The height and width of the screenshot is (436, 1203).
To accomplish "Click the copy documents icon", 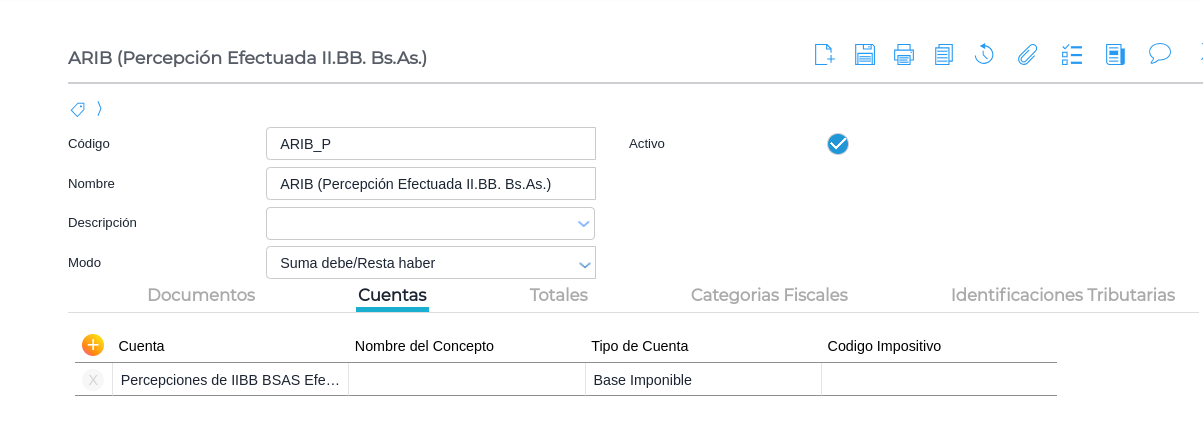I will (x=944, y=55).
